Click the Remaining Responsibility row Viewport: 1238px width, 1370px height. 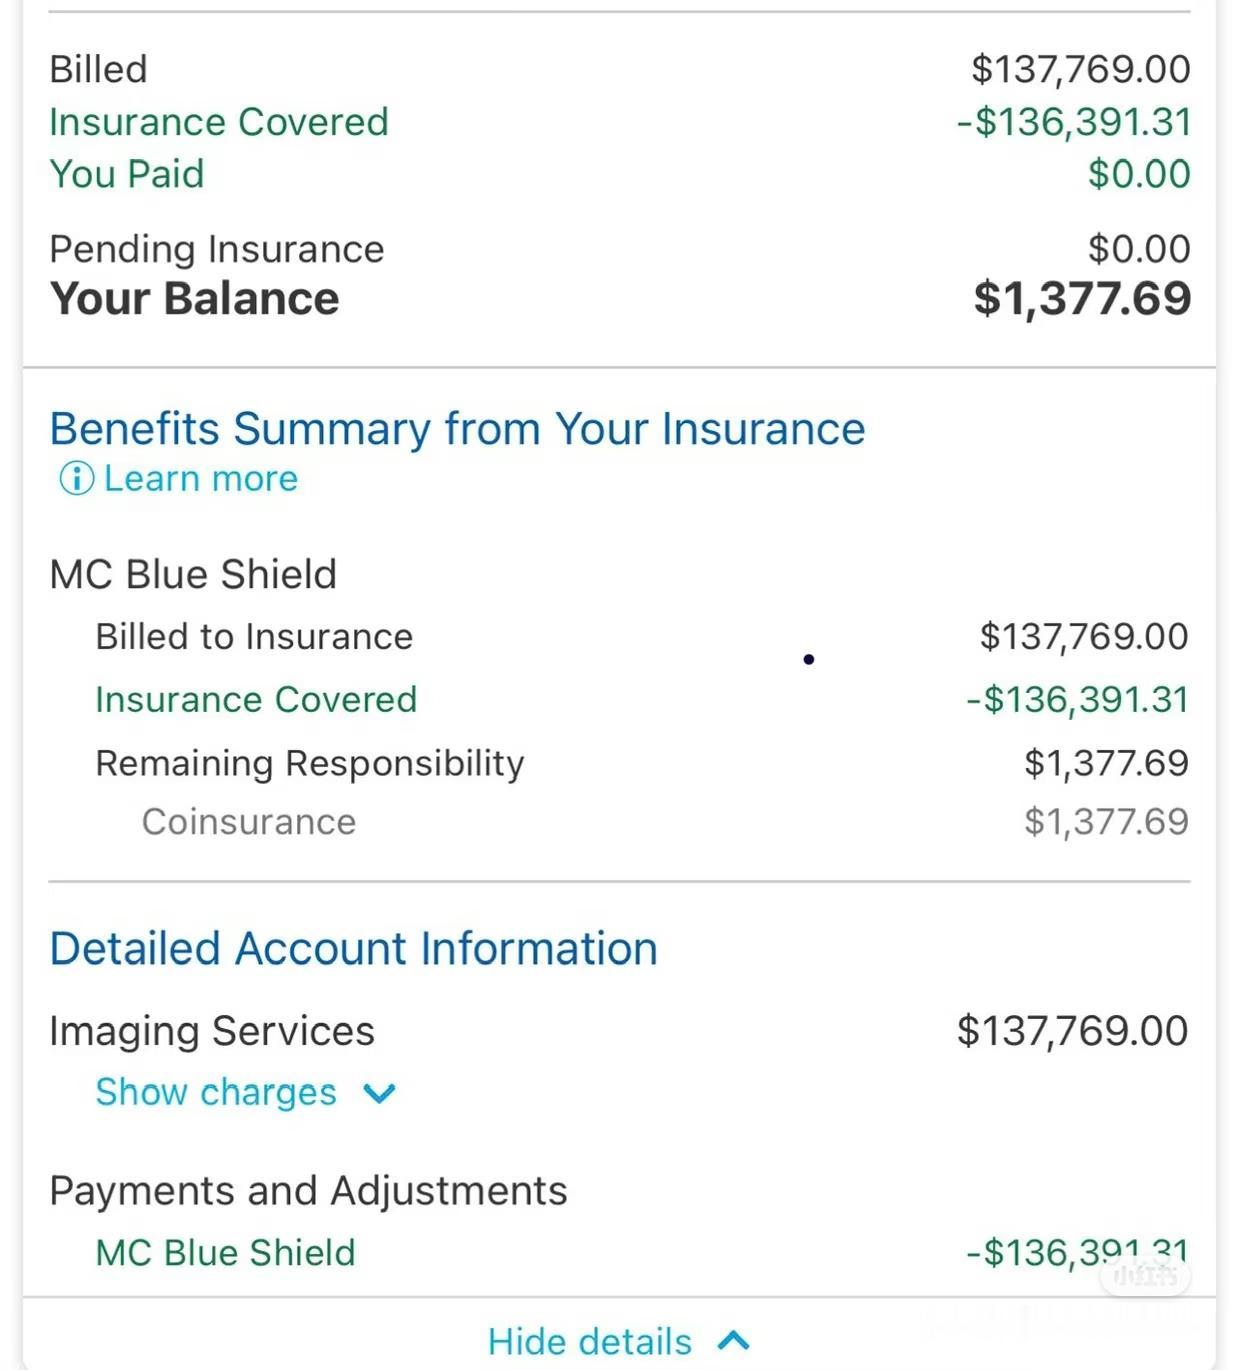click(642, 763)
